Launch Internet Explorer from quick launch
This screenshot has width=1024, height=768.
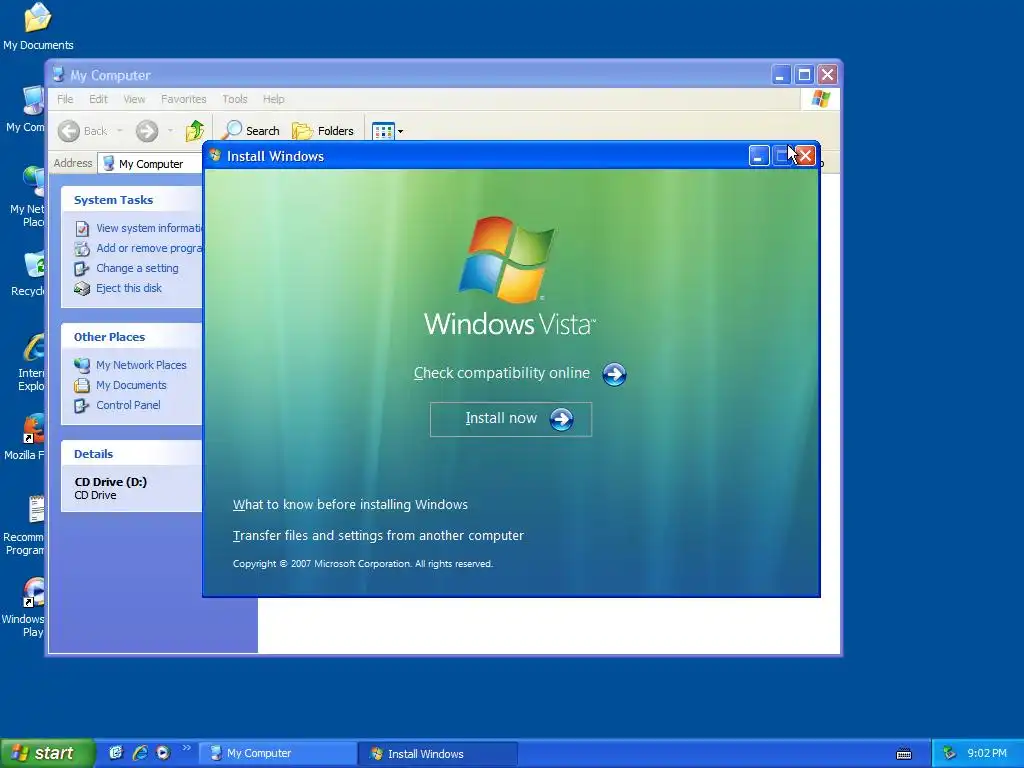[x=140, y=753]
